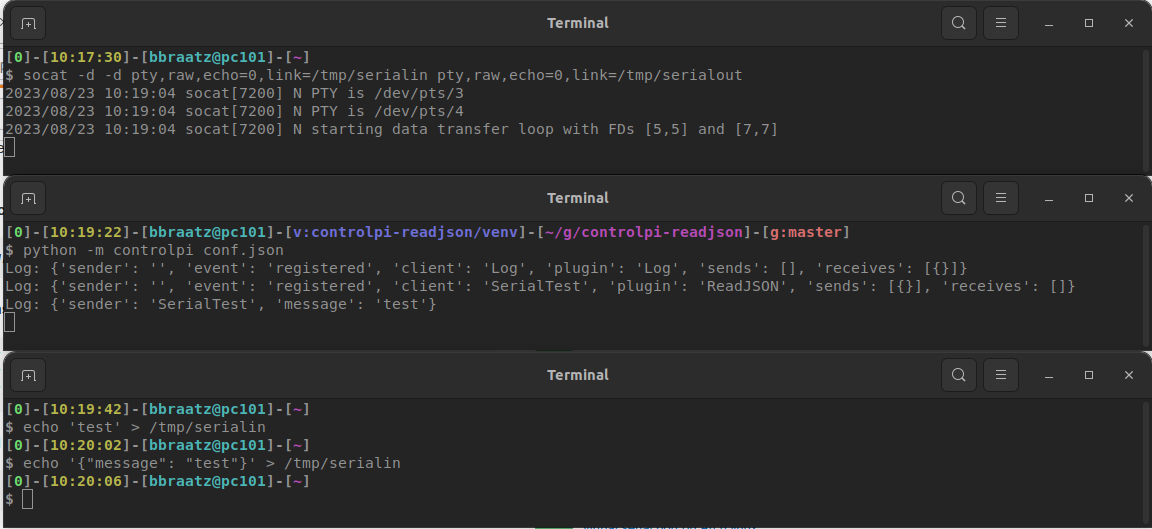The width and height of the screenshot is (1152, 529).
Task: Search in the echo terminal window
Action: coord(958,375)
